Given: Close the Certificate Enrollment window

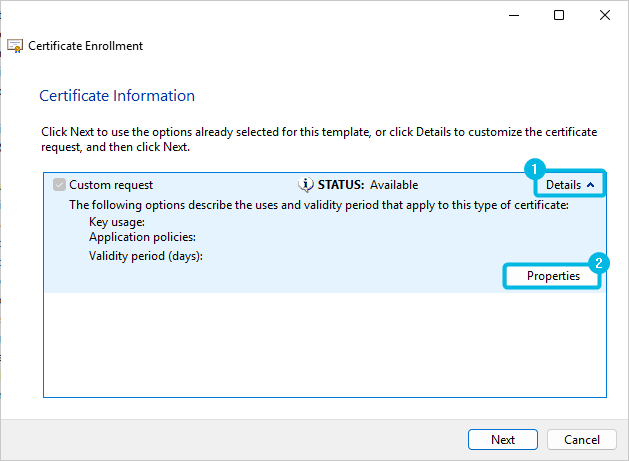Looking at the screenshot, I should point(605,15).
